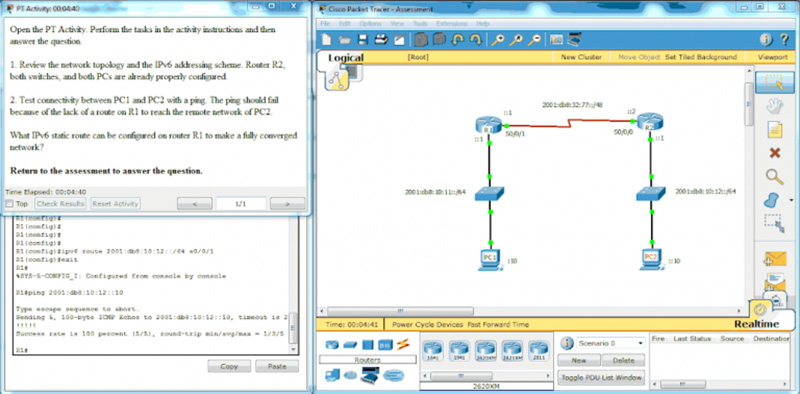Click the New Cluster button
Screen dimensions: 800x394
click(581, 57)
